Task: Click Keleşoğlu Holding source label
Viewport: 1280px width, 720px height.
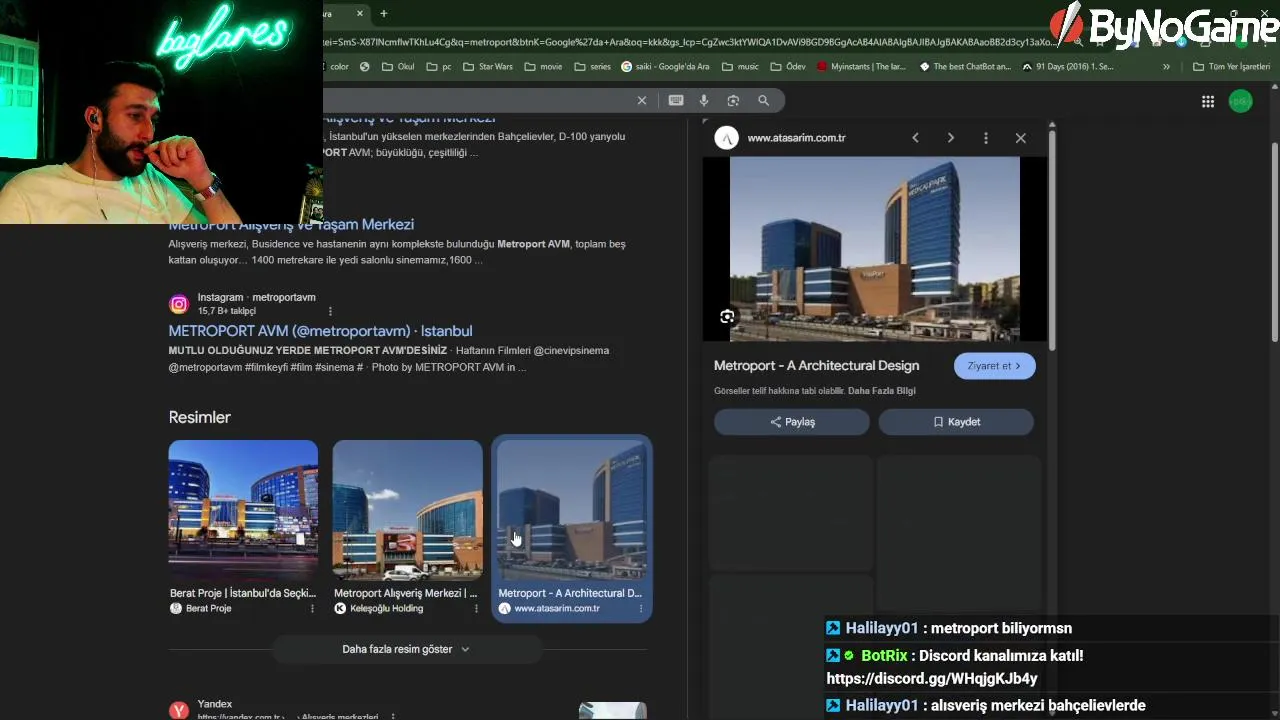Action: 385,608
